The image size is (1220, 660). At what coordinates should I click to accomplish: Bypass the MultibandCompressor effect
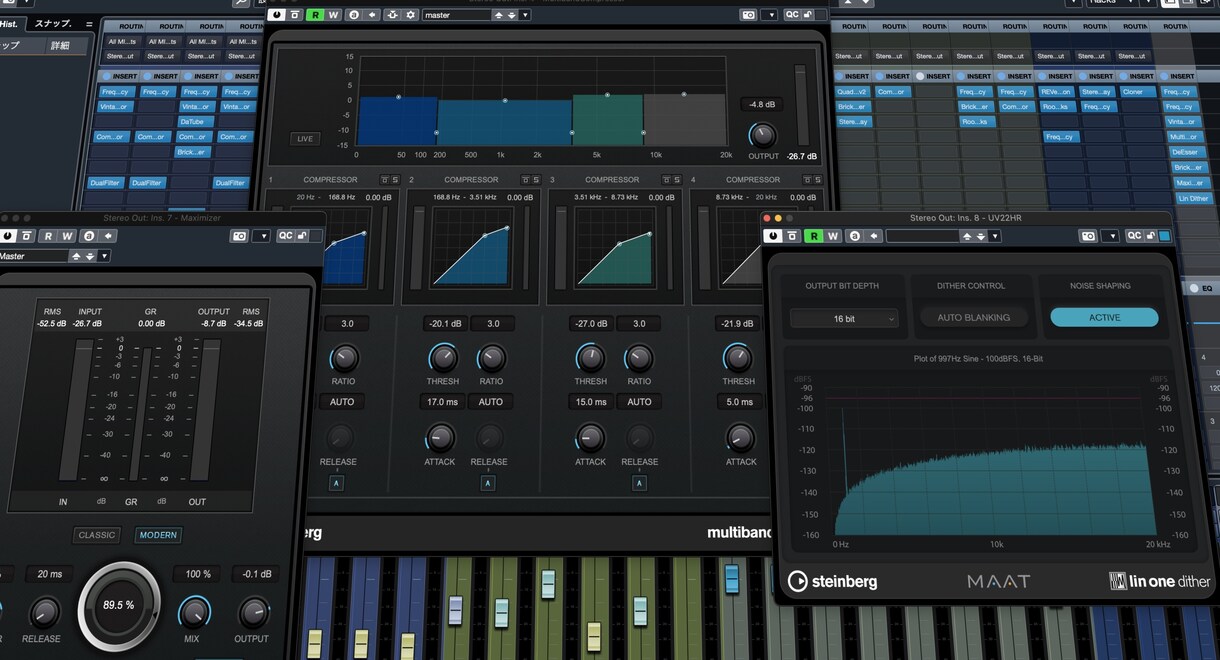295,15
